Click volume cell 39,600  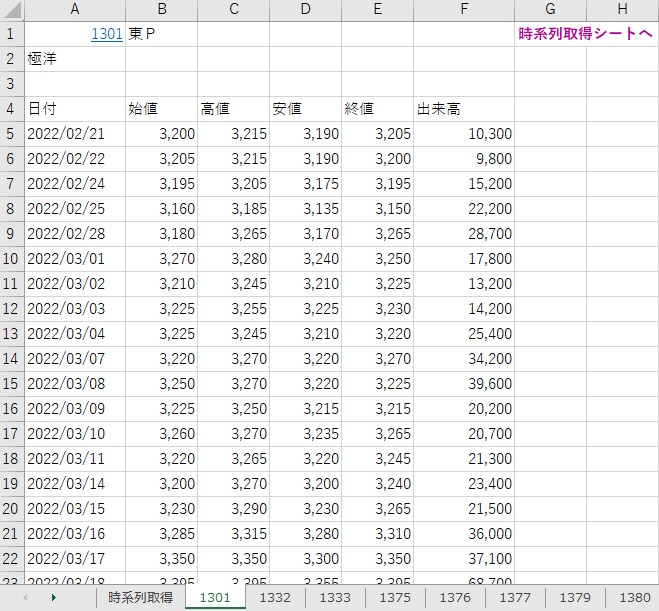pyautogui.click(x=464, y=384)
